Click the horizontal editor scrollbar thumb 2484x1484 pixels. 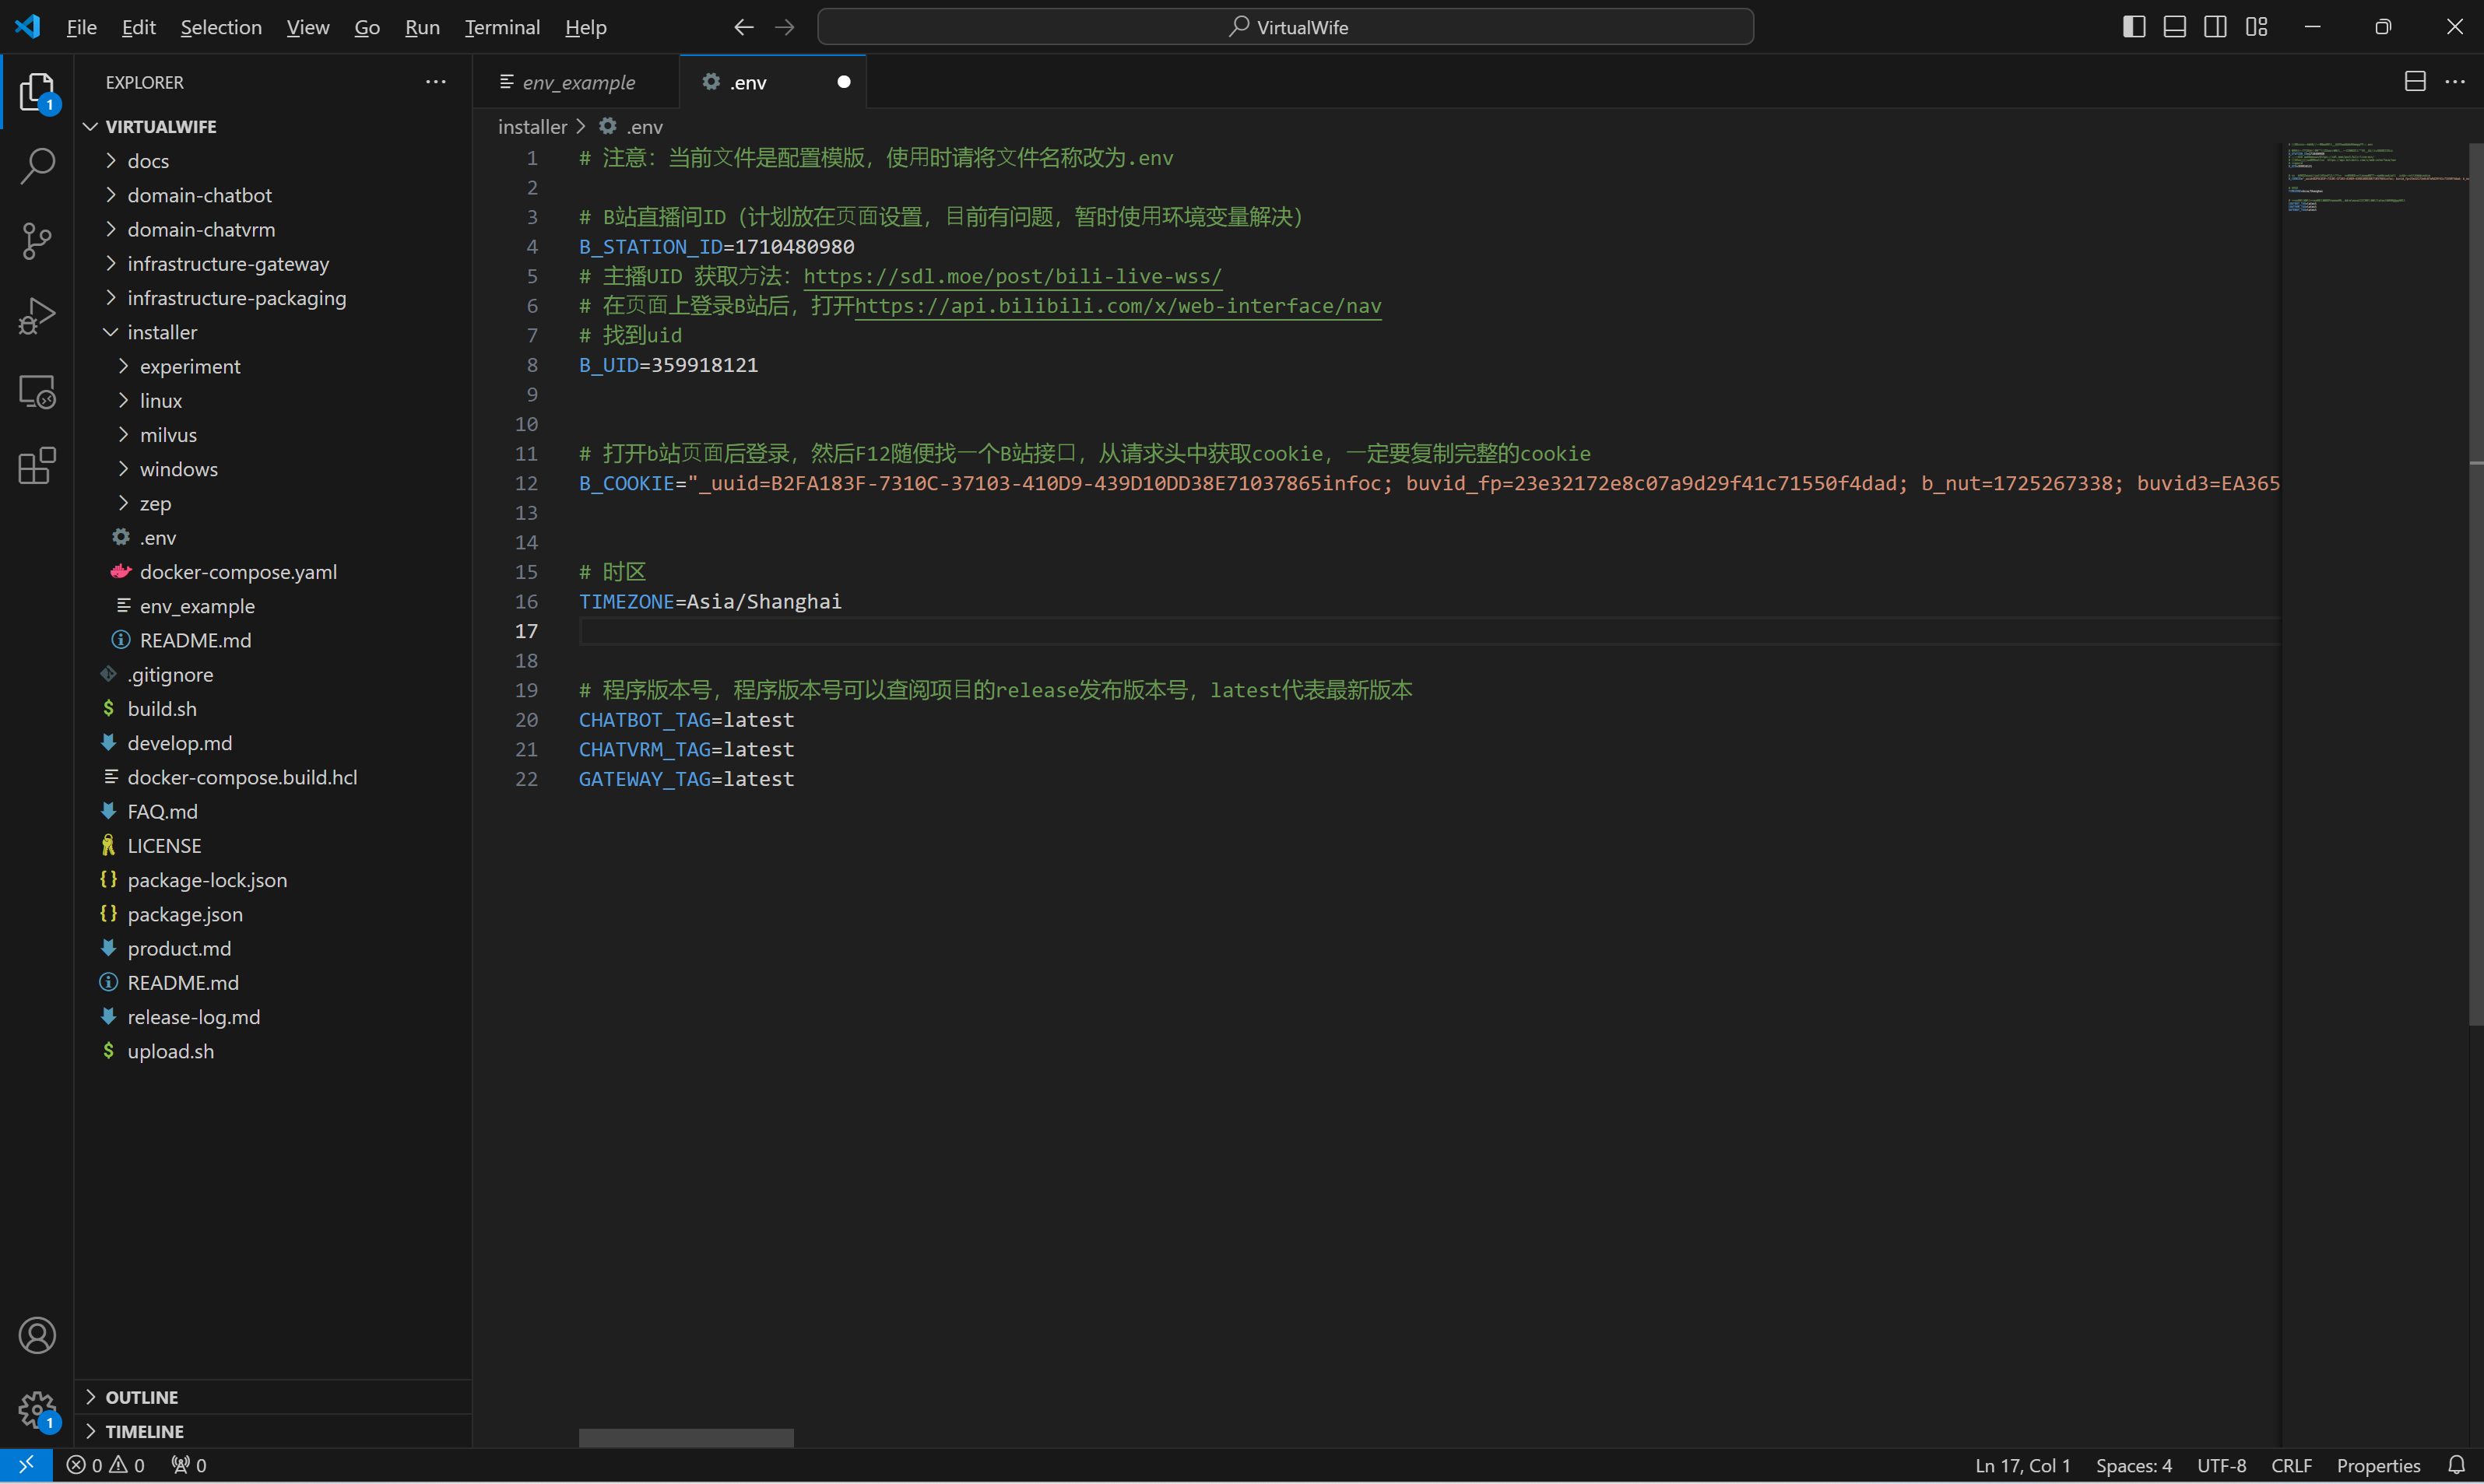[x=686, y=1438]
